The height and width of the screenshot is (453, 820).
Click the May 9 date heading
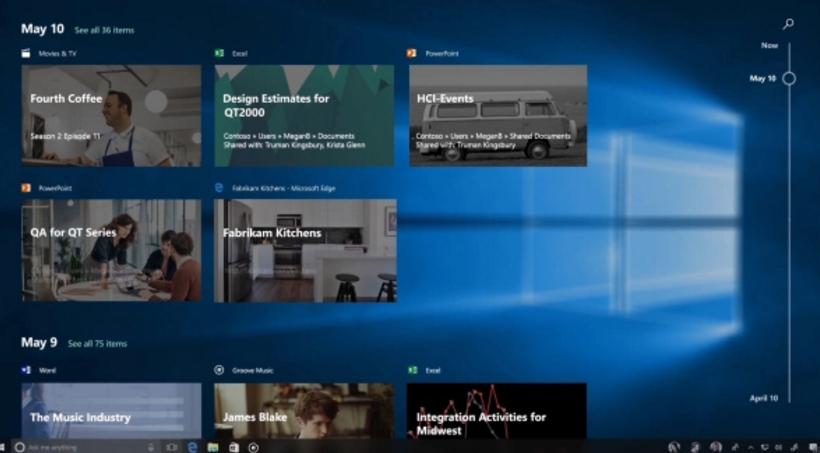click(39, 343)
